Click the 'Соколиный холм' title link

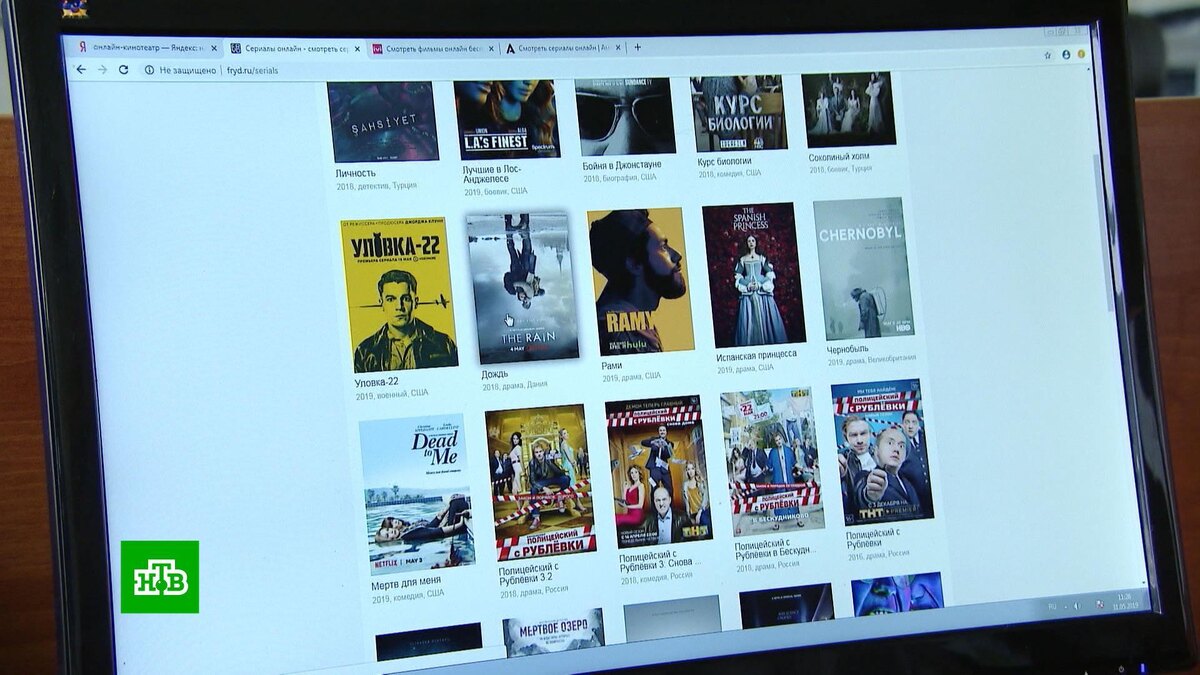coord(840,157)
